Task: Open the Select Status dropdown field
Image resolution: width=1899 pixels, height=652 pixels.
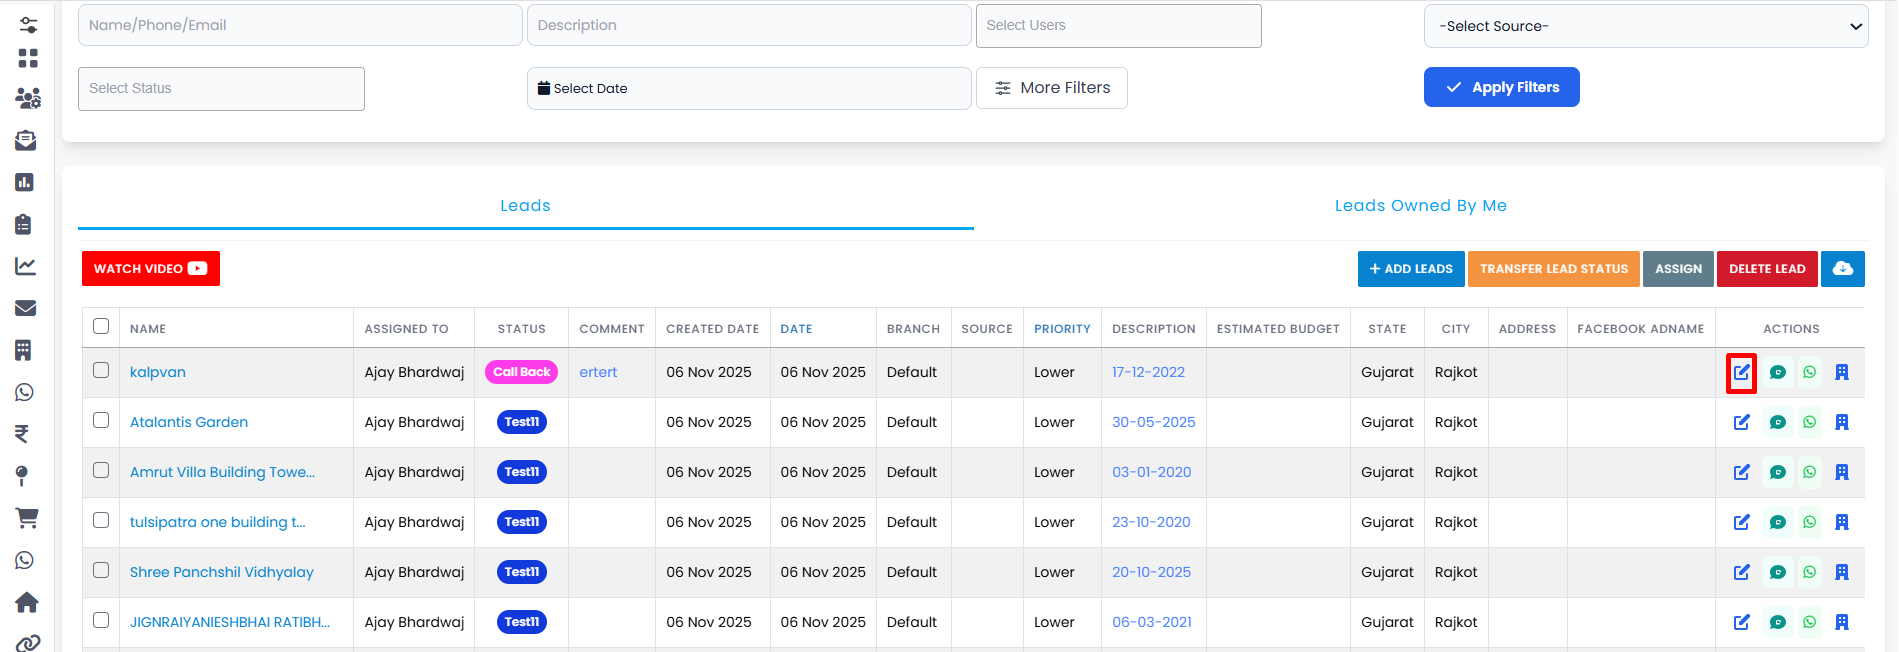Action: (221, 89)
